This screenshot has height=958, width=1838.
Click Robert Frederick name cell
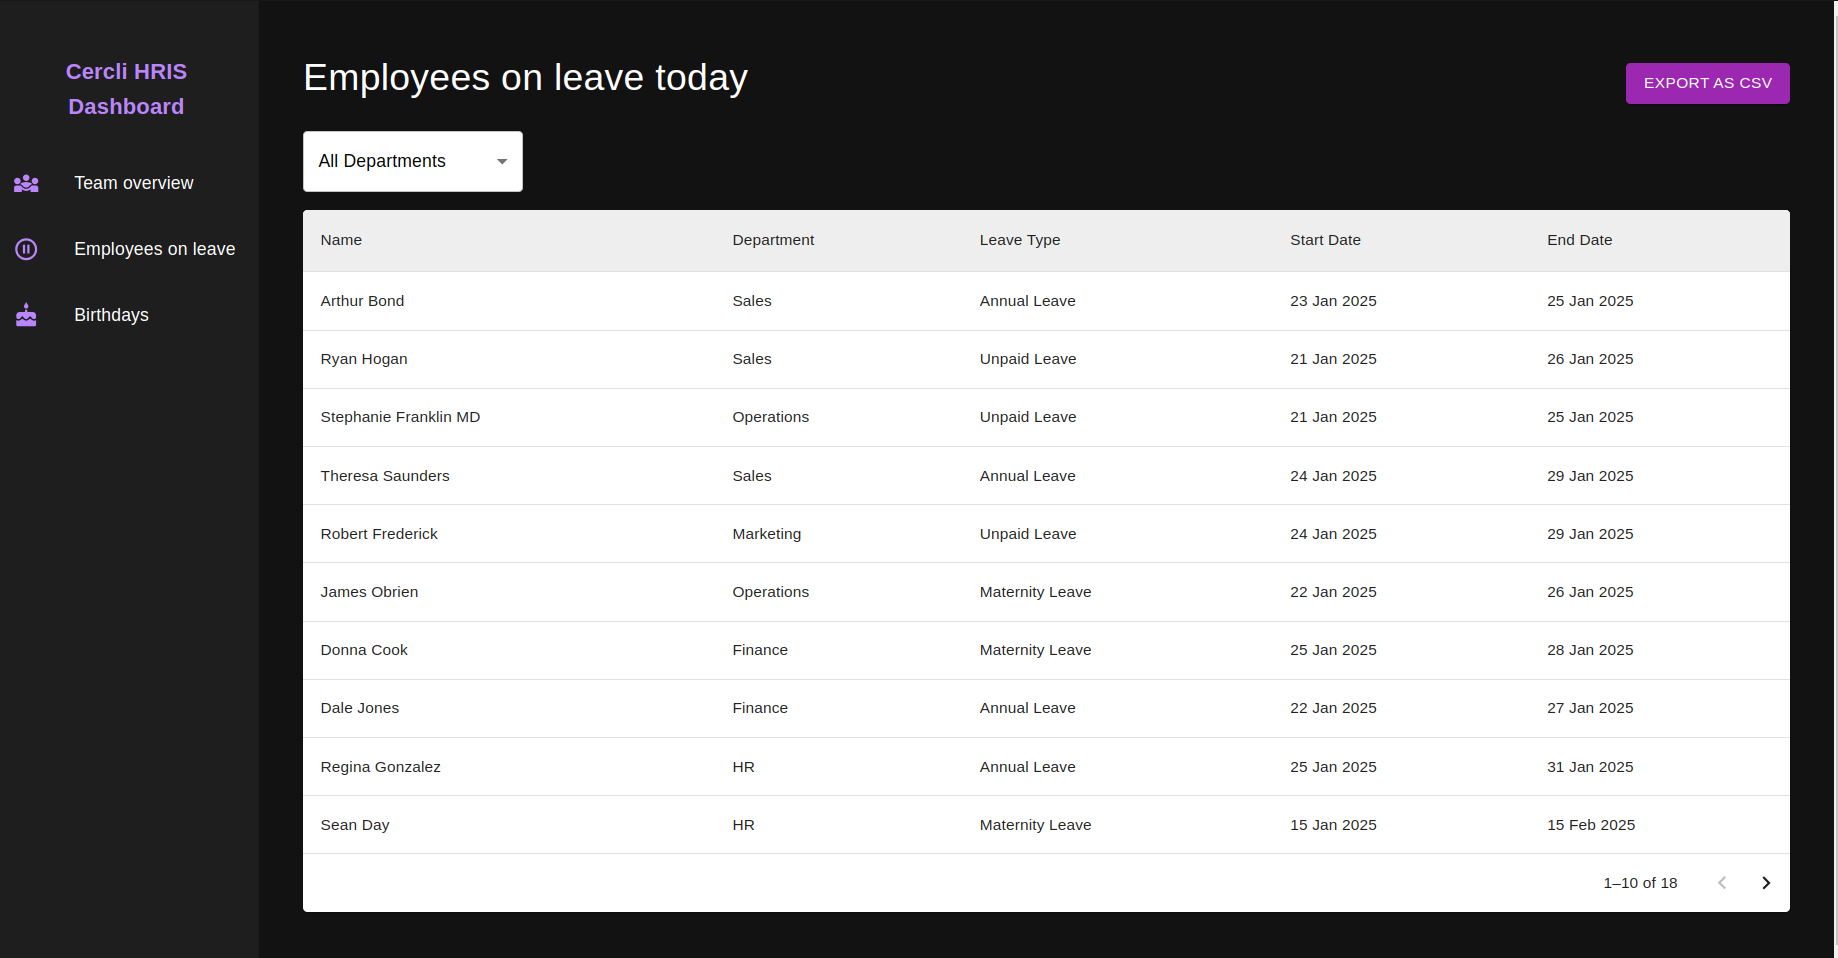coord(379,534)
